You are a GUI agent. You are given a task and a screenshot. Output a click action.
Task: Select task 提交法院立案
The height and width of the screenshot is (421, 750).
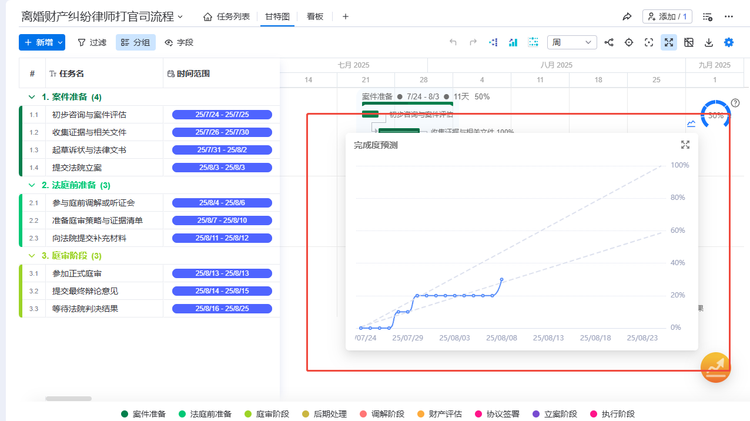pos(77,168)
